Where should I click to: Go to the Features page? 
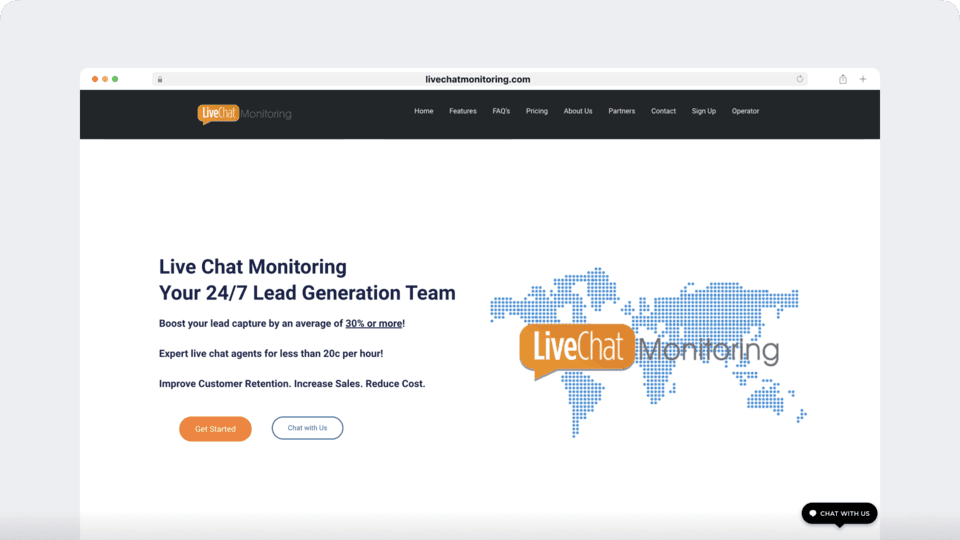point(463,111)
